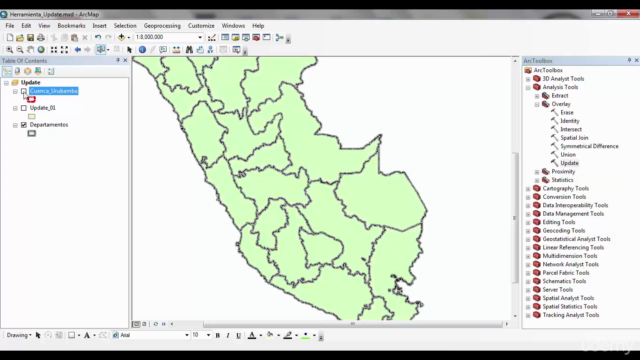Click the red Cuenca_Urubamba symbol swatch
This screenshot has width=640, height=360.
[x=31, y=100]
